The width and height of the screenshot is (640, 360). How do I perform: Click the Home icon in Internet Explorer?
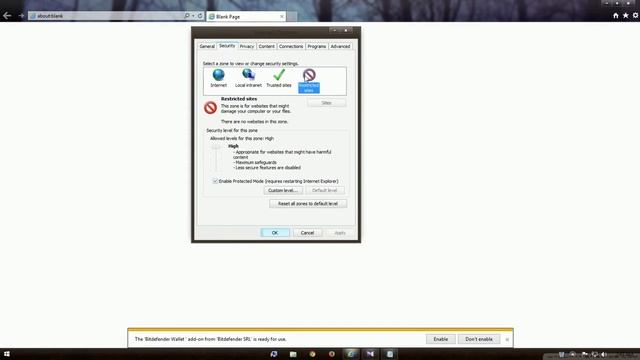616,16
